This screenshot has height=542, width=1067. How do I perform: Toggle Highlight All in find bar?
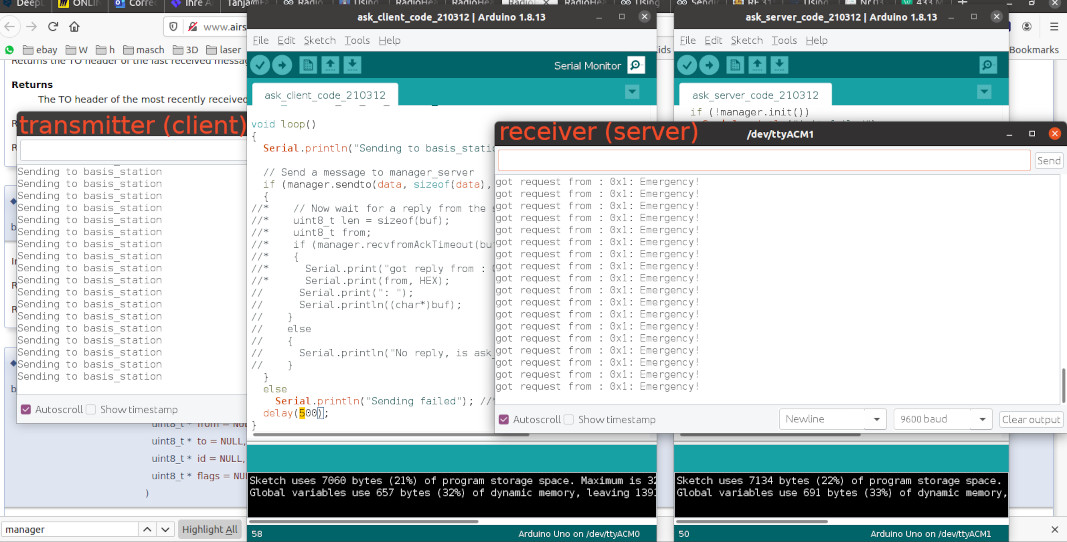click(210, 529)
